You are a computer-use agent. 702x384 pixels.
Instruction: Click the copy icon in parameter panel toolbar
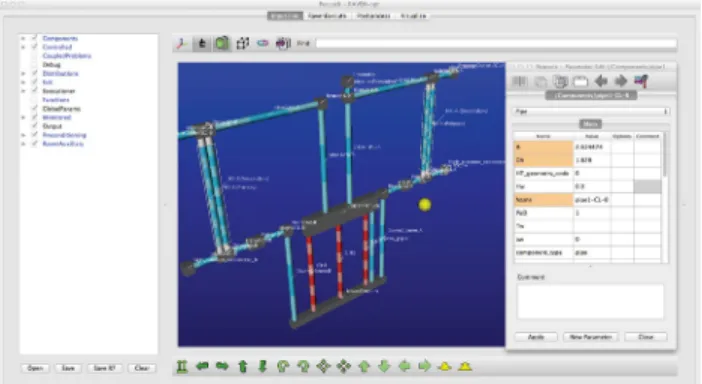[x=540, y=81]
